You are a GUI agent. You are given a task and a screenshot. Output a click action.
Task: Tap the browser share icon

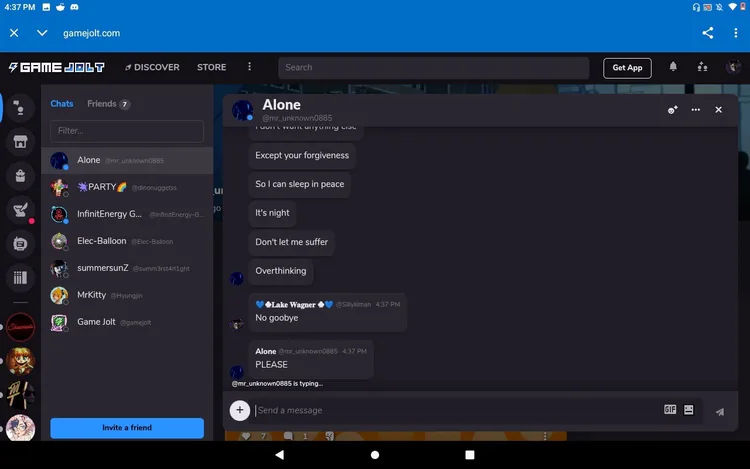coord(707,33)
